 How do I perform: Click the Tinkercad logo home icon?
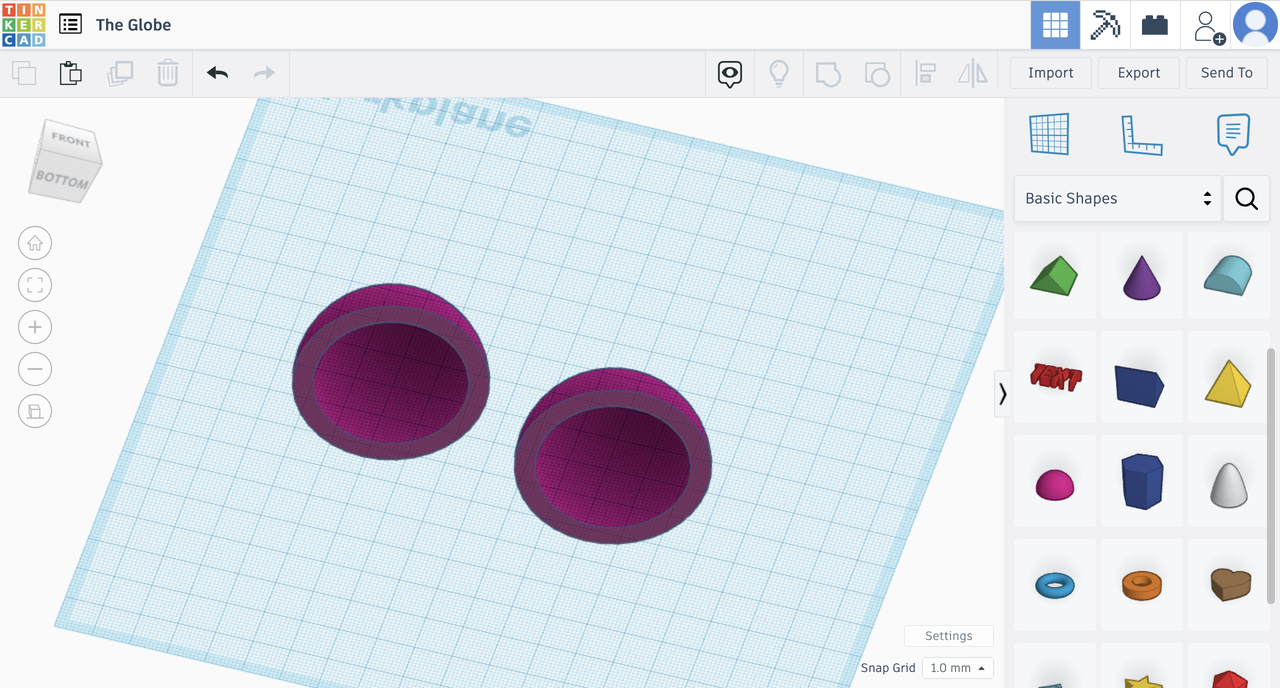(x=23, y=24)
